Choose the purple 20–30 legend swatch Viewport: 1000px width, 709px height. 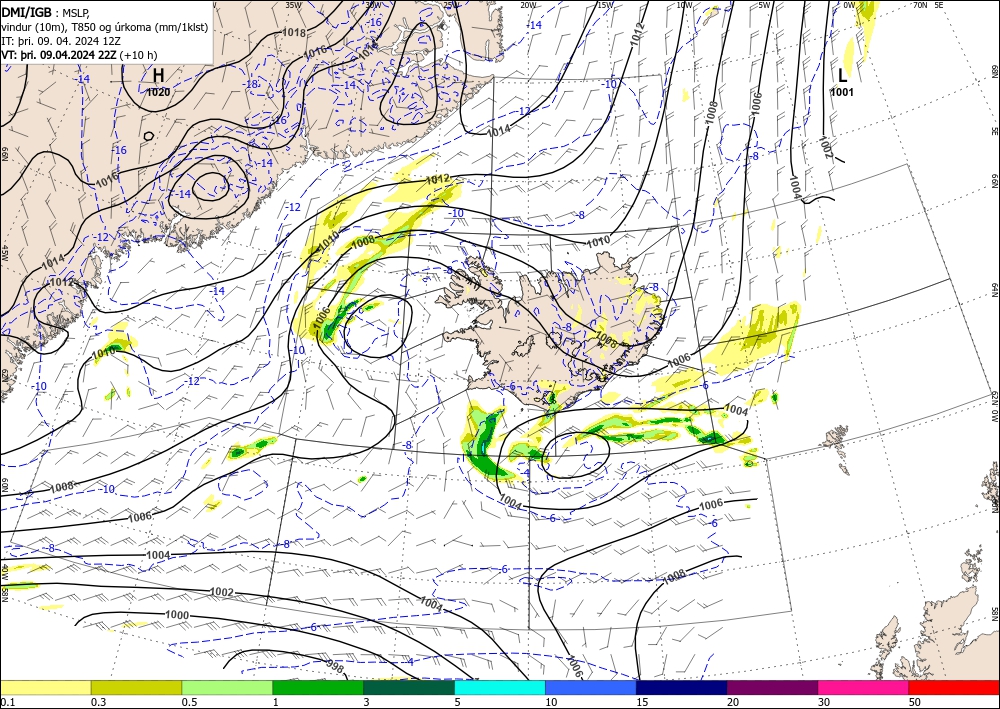click(772, 687)
